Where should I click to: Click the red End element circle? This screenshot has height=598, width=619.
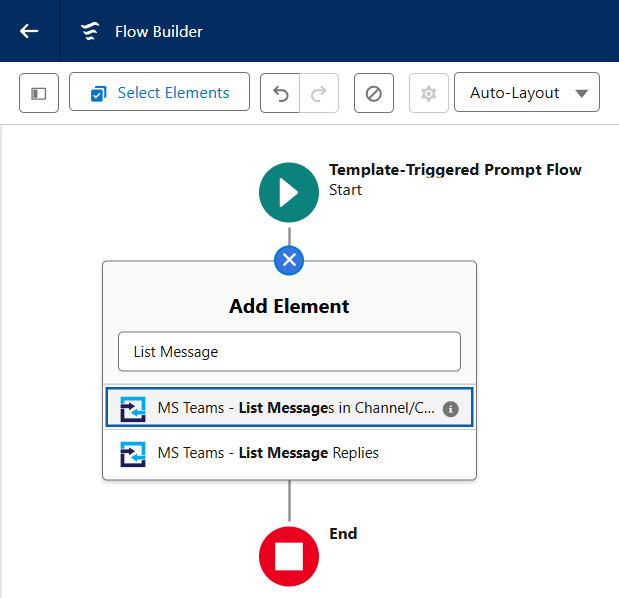[289, 556]
